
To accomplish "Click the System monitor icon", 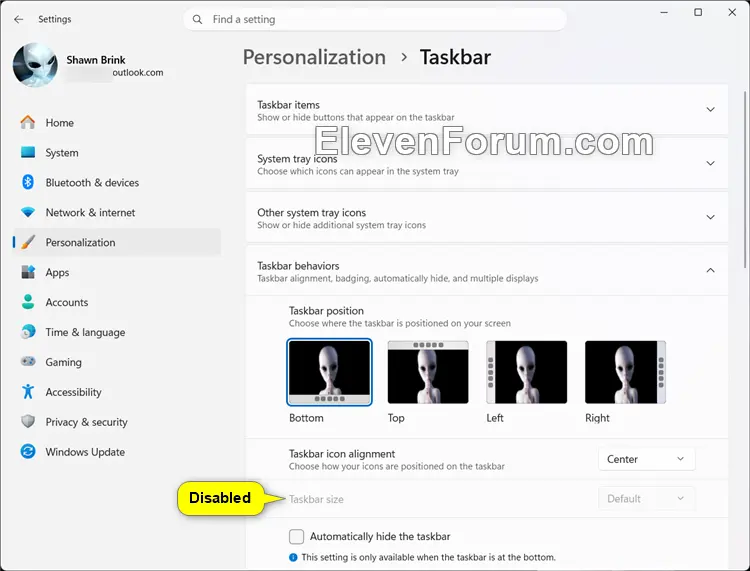I will click(x=28, y=153).
